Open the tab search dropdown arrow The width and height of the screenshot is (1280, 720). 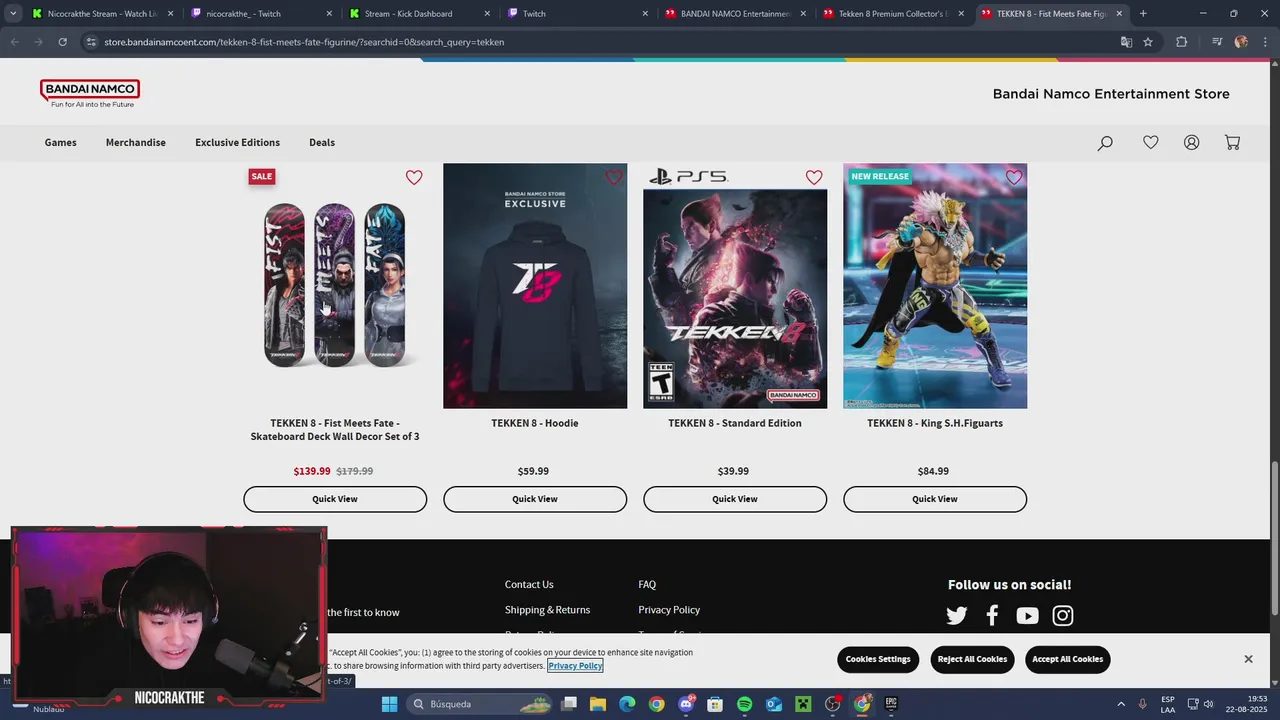click(x=13, y=14)
